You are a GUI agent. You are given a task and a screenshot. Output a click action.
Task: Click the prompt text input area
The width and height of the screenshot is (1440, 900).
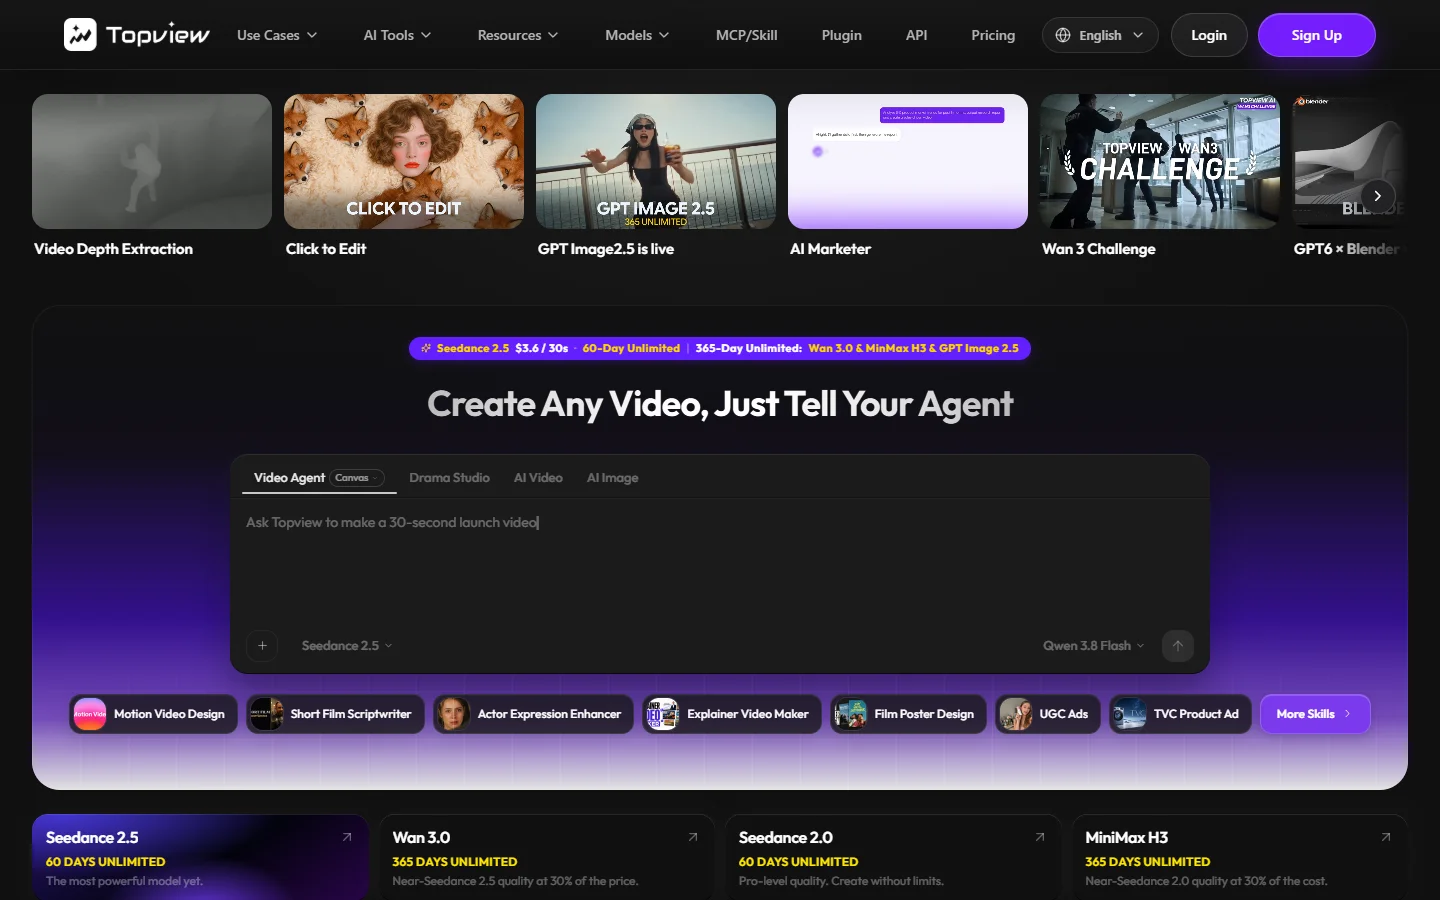point(720,565)
